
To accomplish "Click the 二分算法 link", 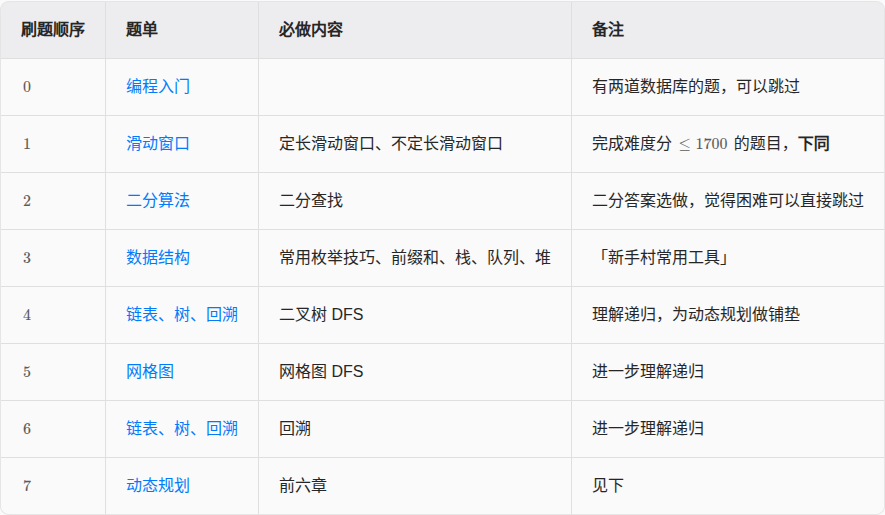I will (x=158, y=201).
